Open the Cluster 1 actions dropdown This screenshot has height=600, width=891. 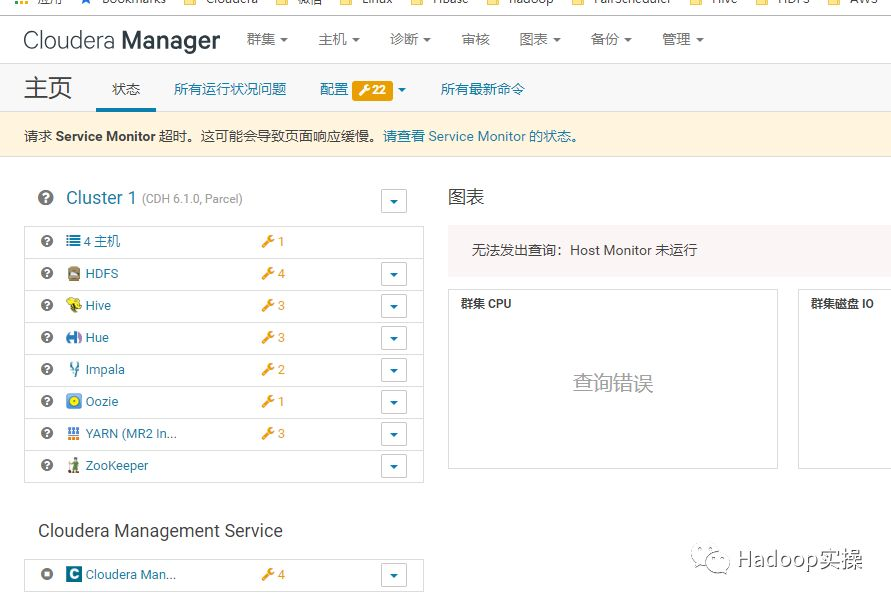click(394, 201)
